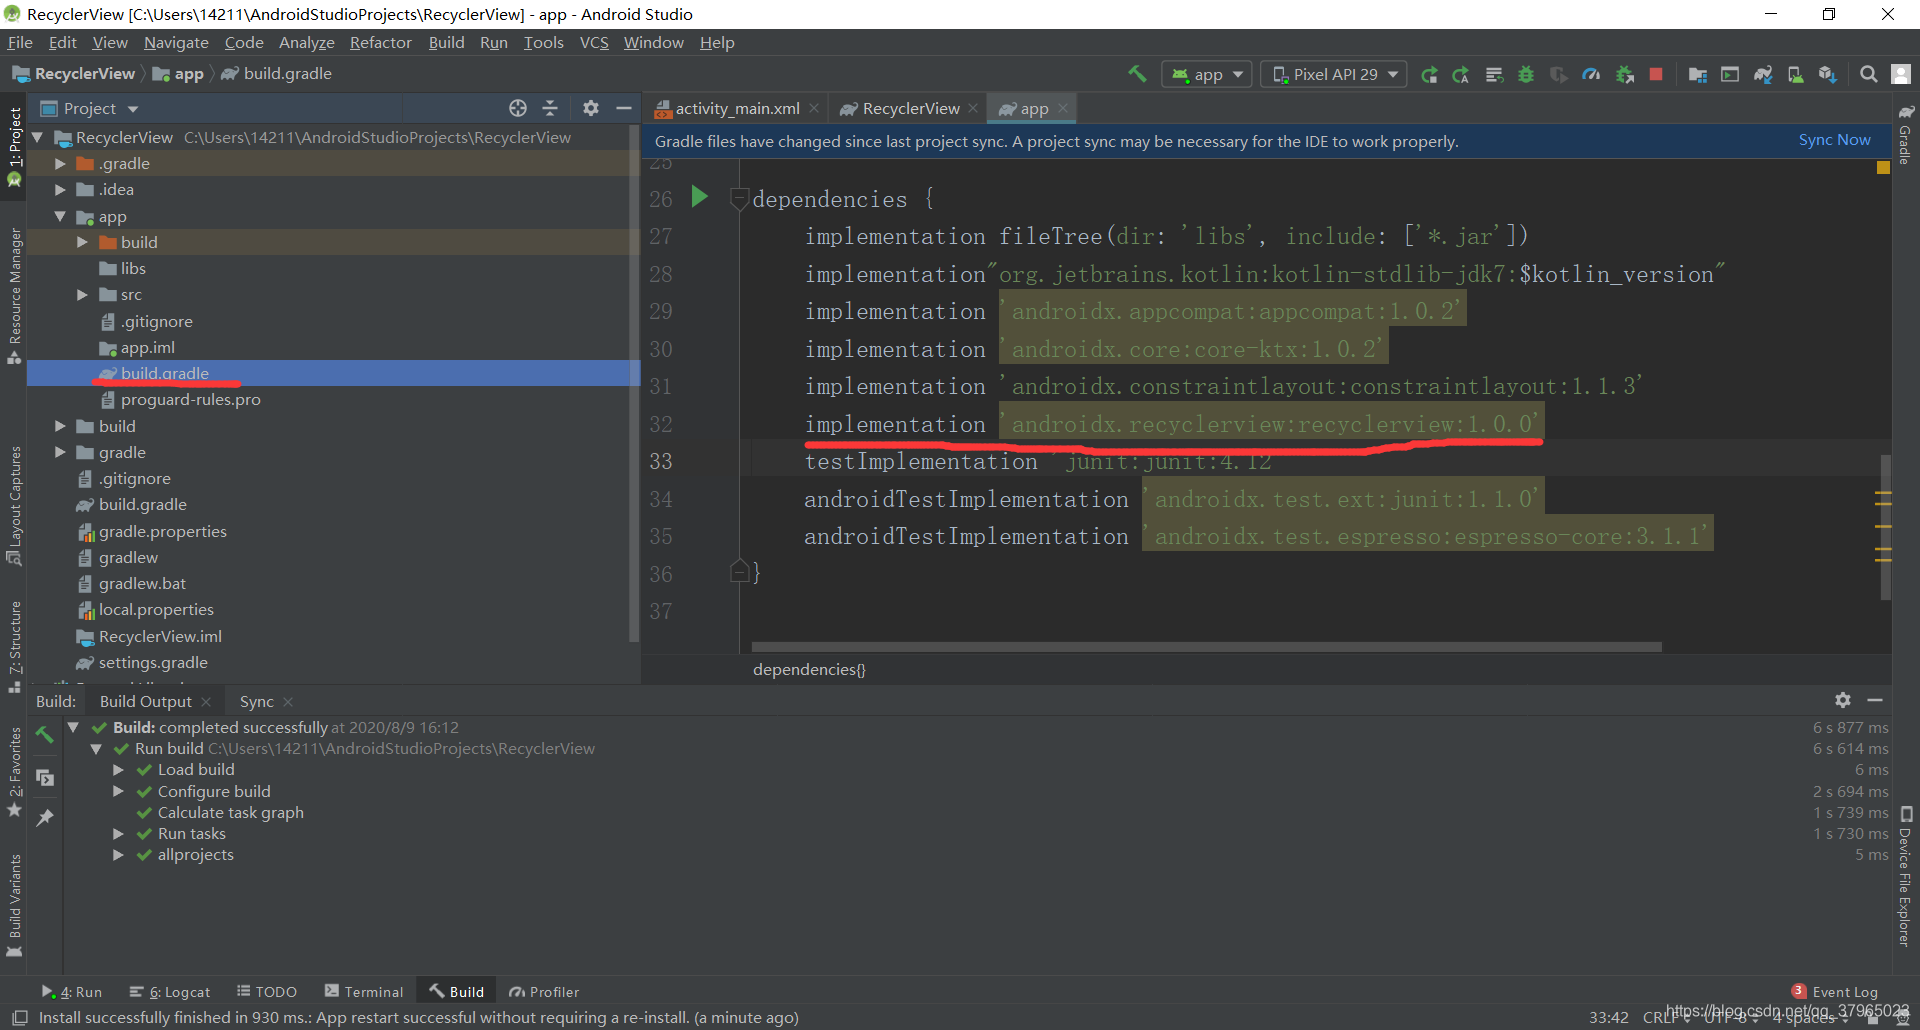Collapse the Run build node
The image size is (1920, 1030).
[x=96, y=749]
